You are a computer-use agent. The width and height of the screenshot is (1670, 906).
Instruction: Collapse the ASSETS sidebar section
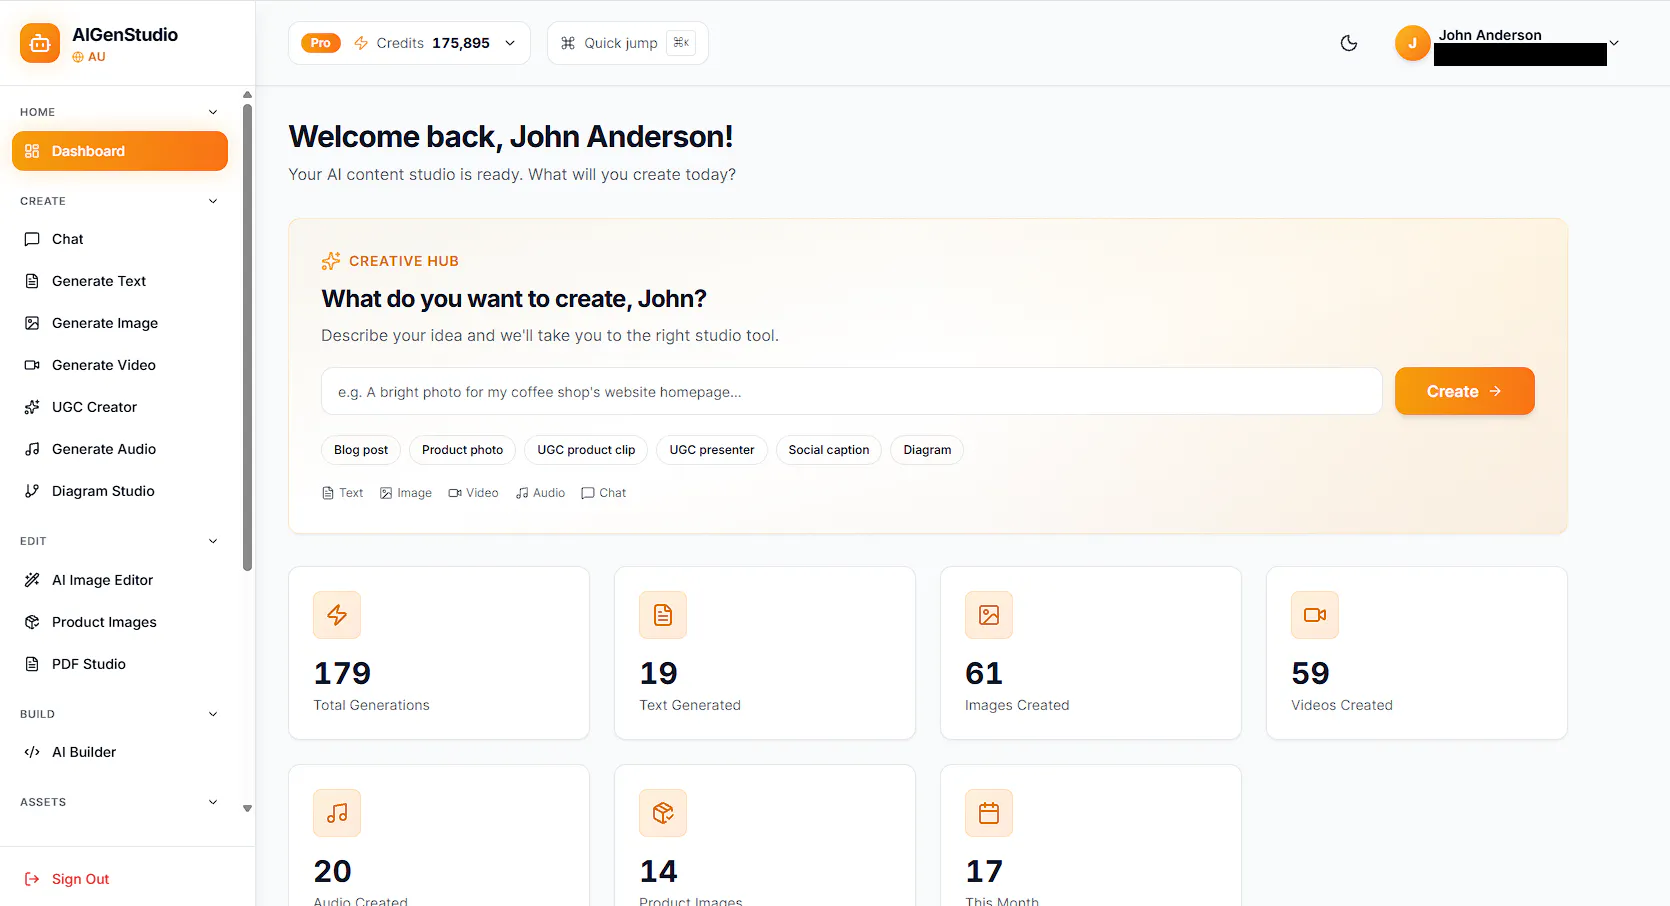tap(213, 802)
